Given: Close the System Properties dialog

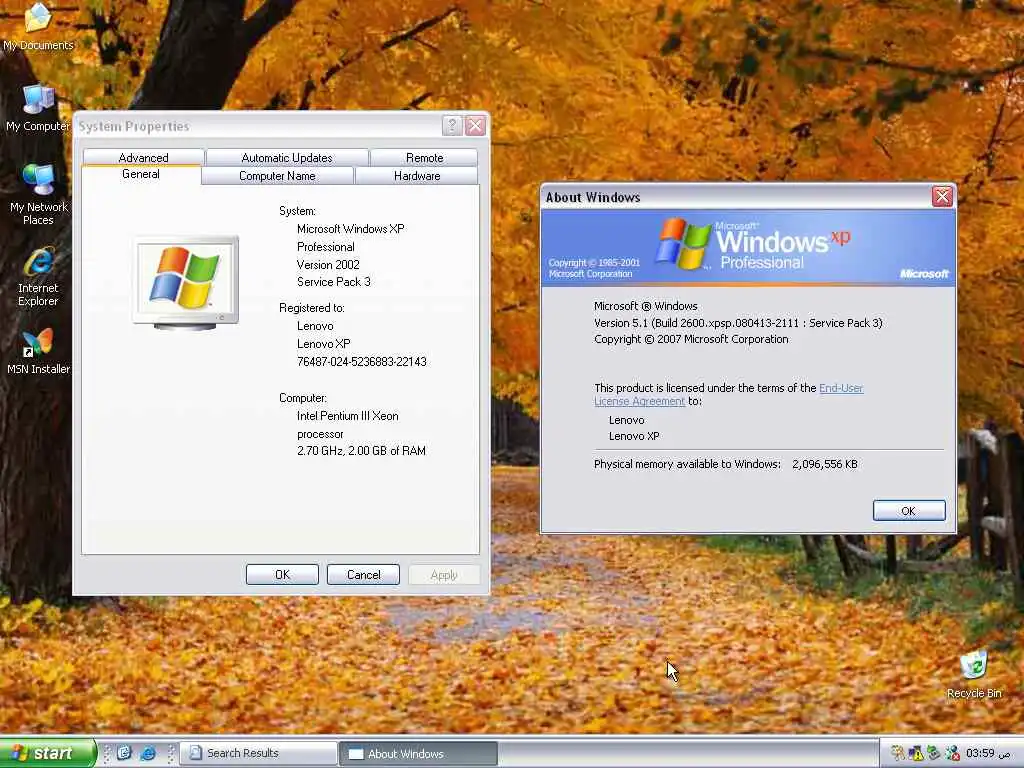Looking at the screenshot, I should point(475,125).
